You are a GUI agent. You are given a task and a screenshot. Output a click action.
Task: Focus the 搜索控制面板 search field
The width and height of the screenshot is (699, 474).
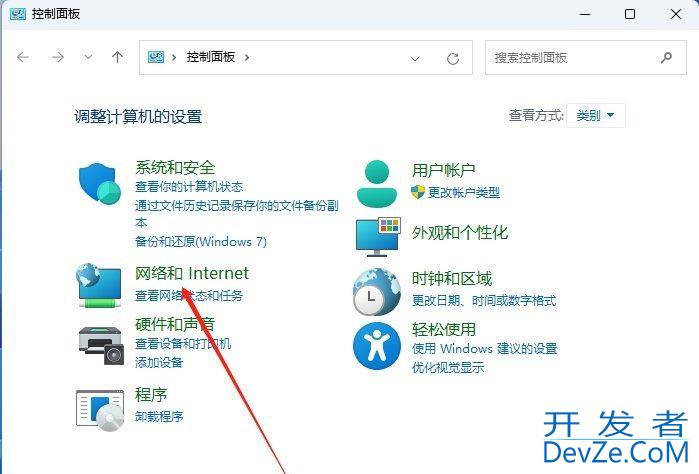[x=586, y=58]
